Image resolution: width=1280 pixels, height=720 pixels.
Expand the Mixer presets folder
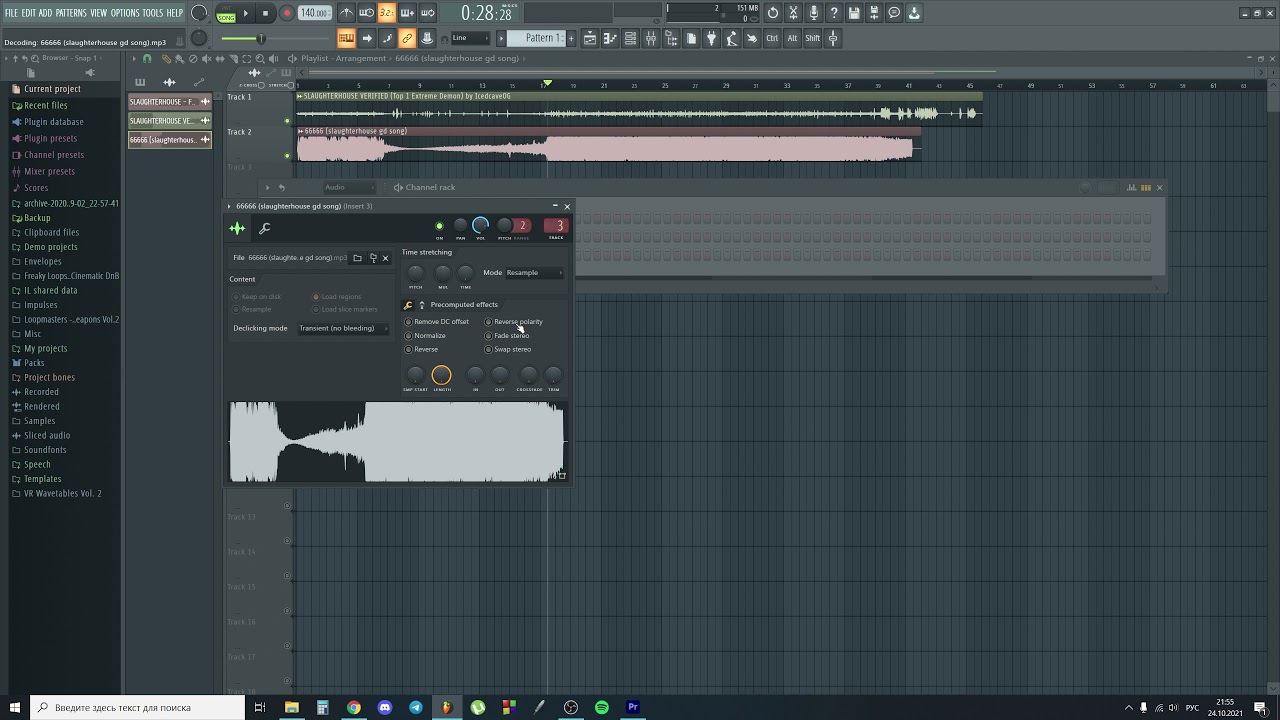[49, 171]
